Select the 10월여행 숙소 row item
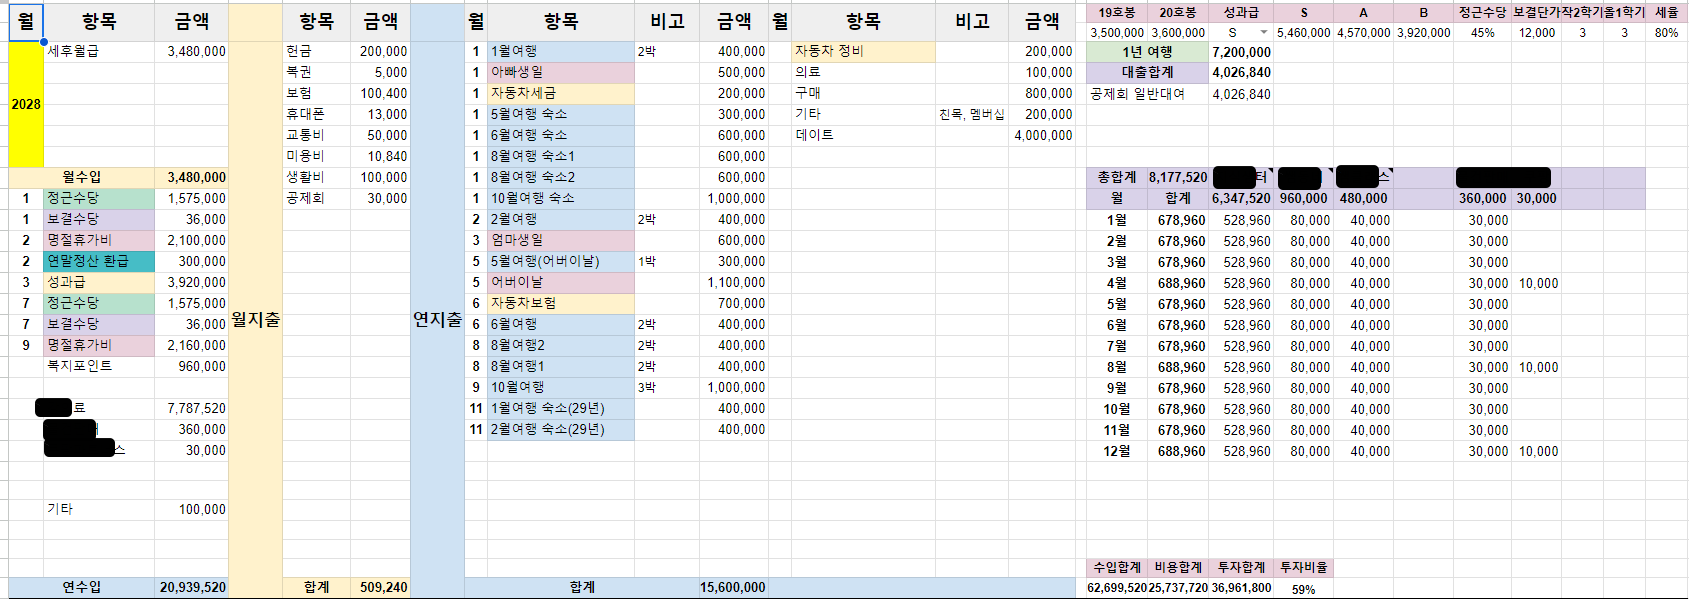This screenshot has width=1689, height=599. [x=560, y=198]
